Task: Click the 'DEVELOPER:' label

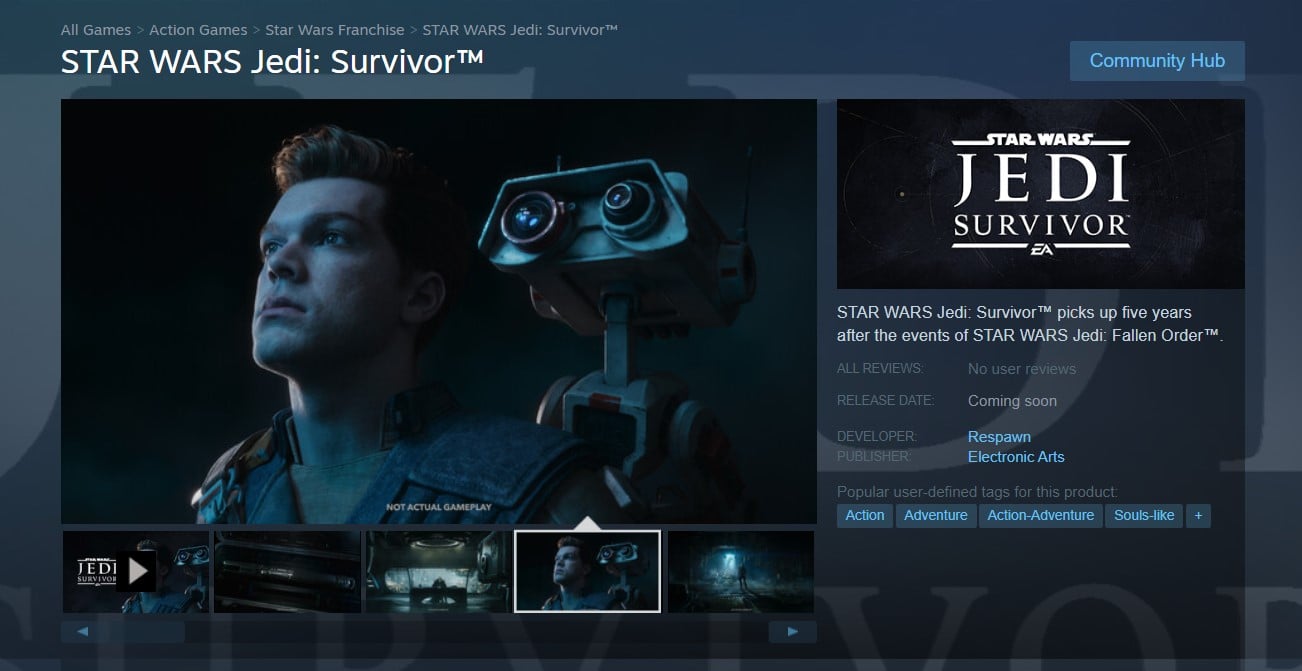Action: click(877, 437)
